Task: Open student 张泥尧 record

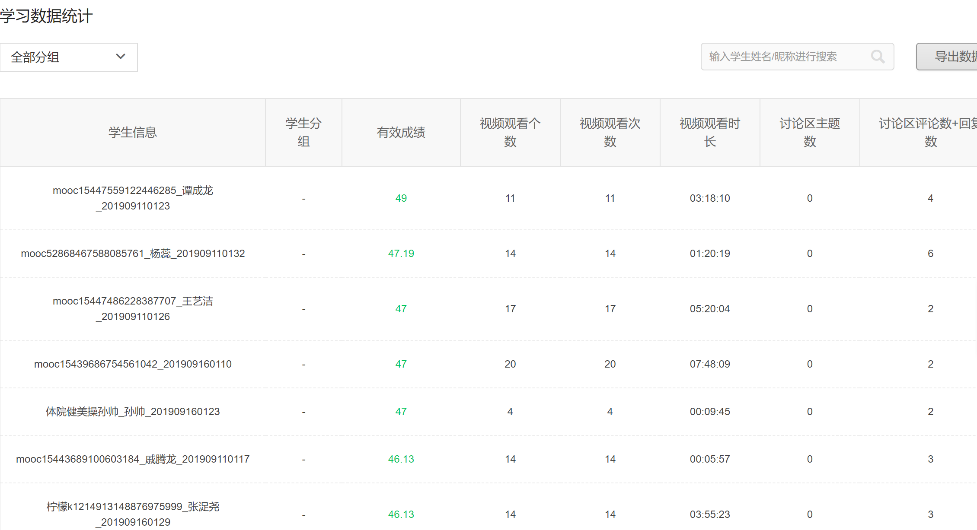Action: [x=133, y=514]
